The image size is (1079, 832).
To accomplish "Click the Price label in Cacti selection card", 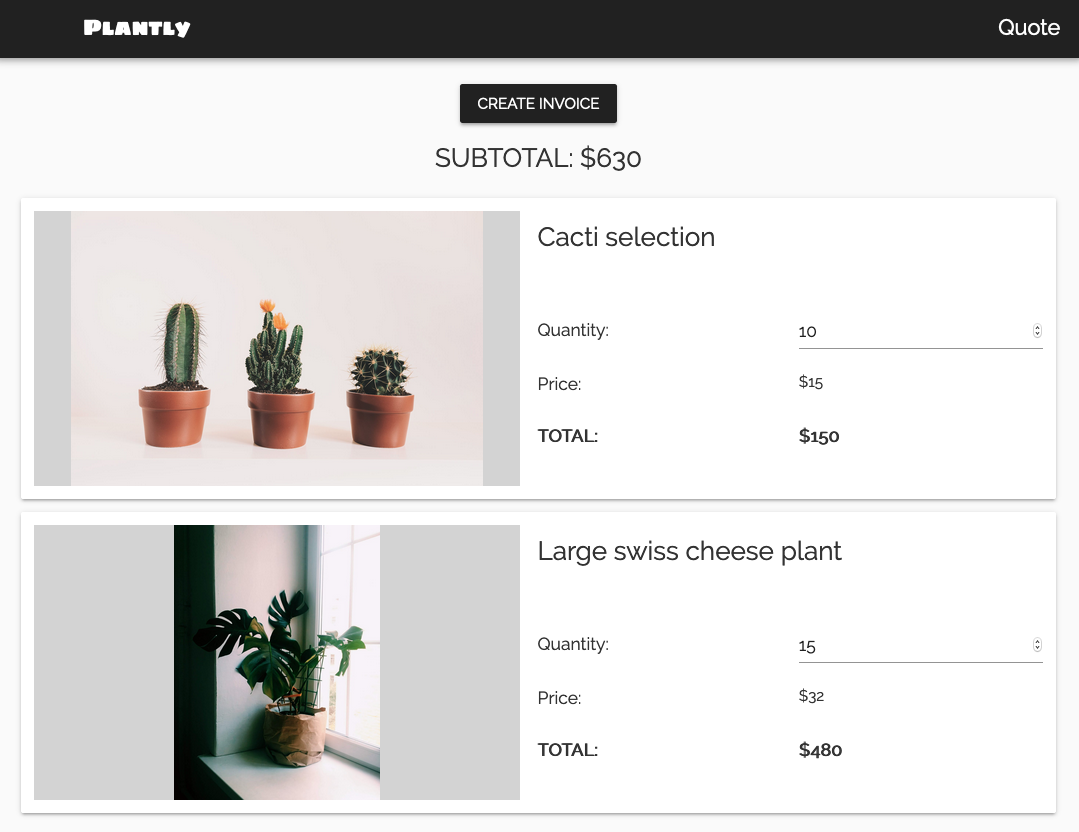I will (x=559, y=384).
